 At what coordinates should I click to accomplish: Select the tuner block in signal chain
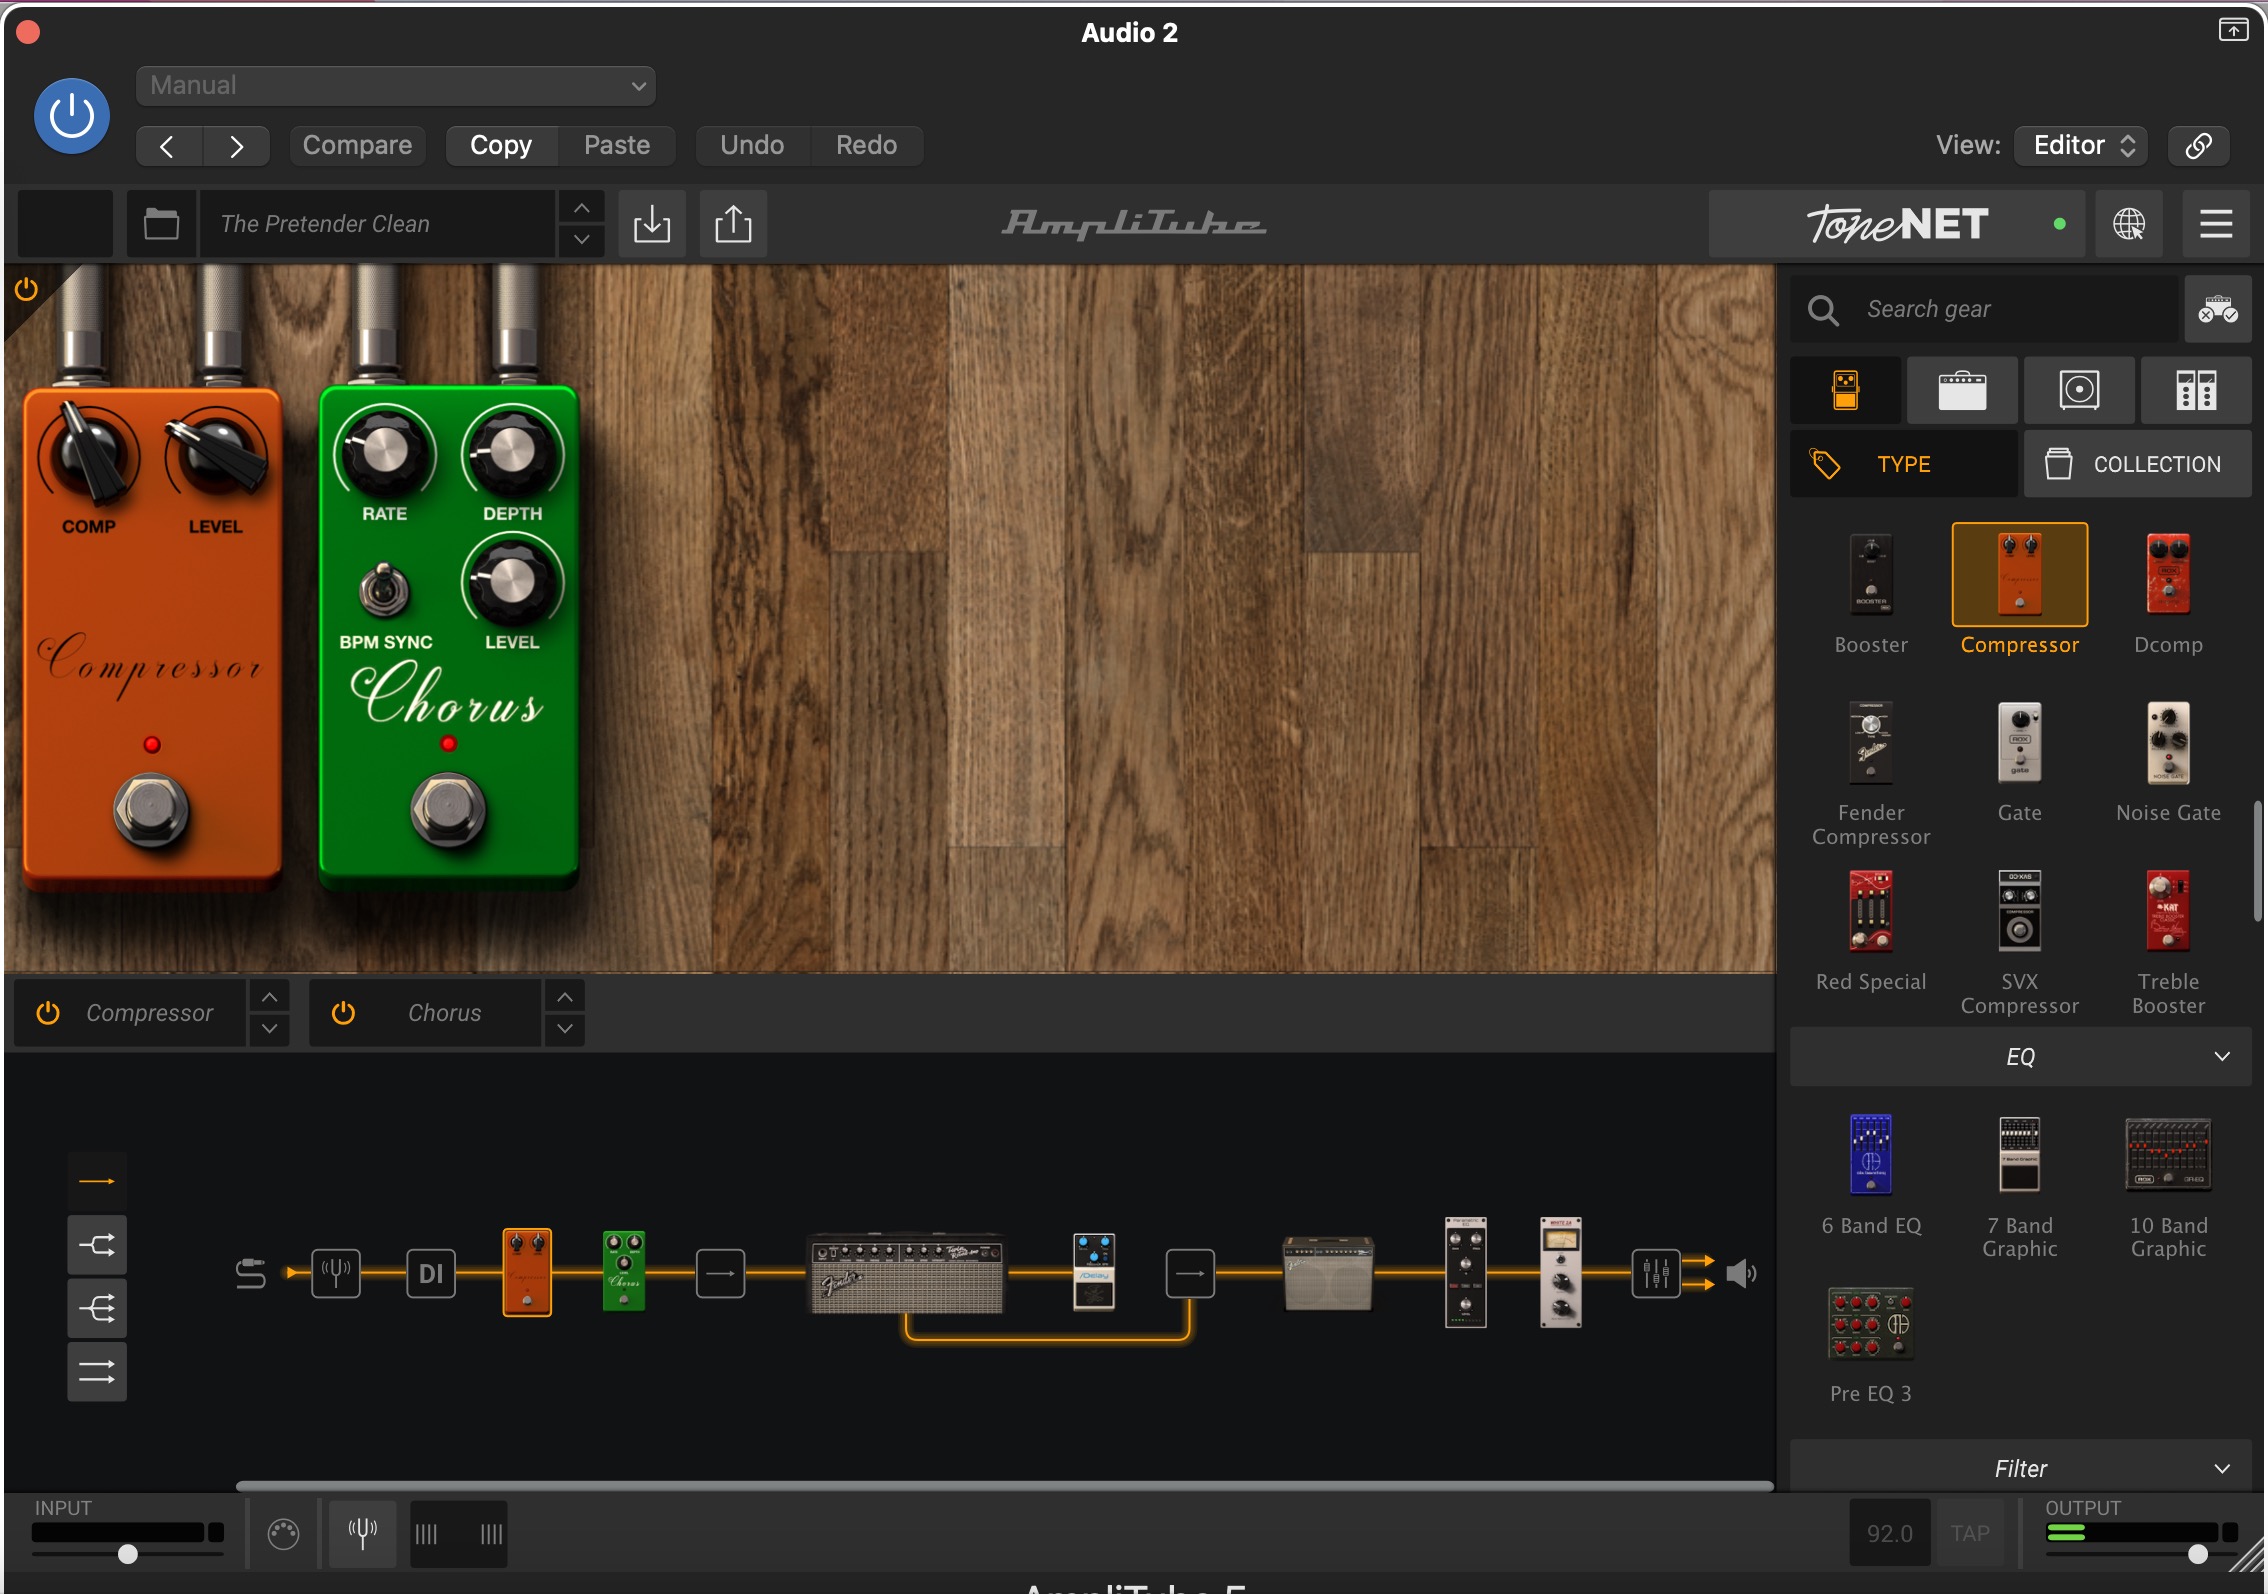[x=336, y=1273]
